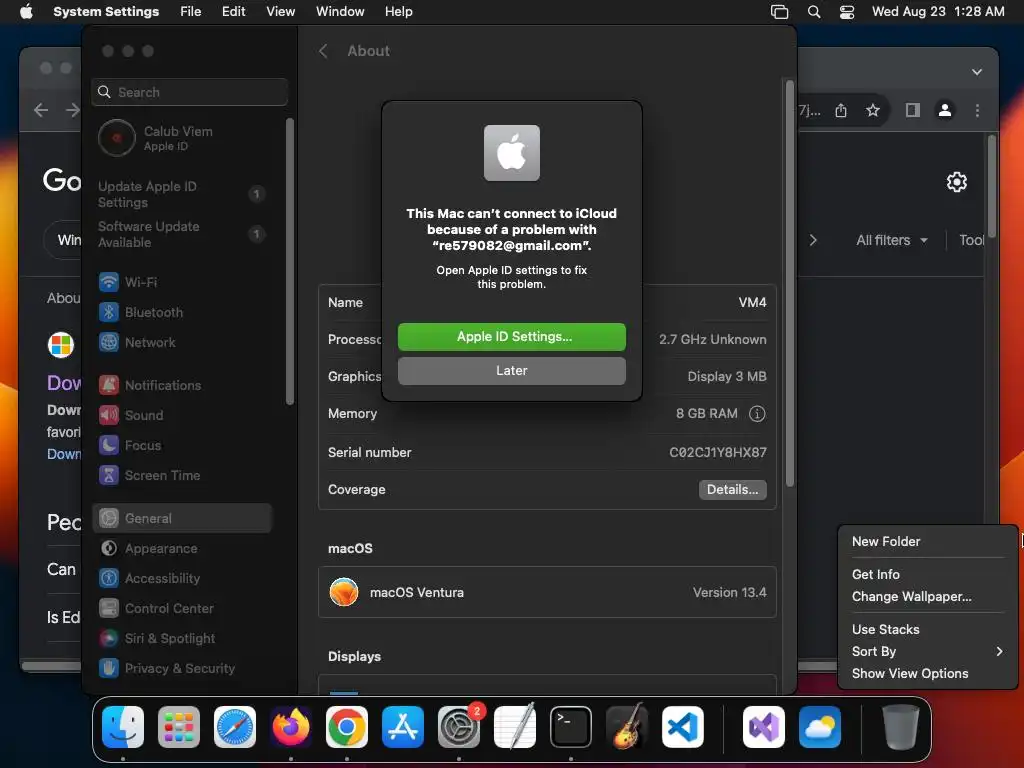Open Software Update Available item
Image resolution: width=1024 pixels, height=768 pixels.
tap(182, 234)
